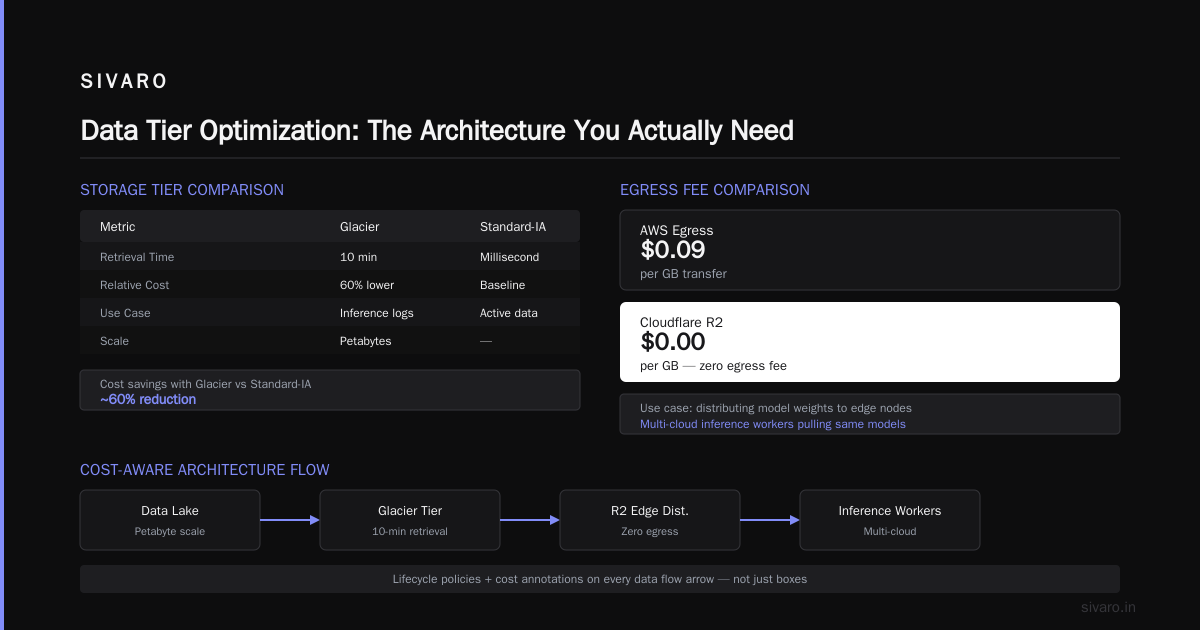Select the Retrieval Time row label
Viewport: 1200px width, 630px height.
(137, 257)
